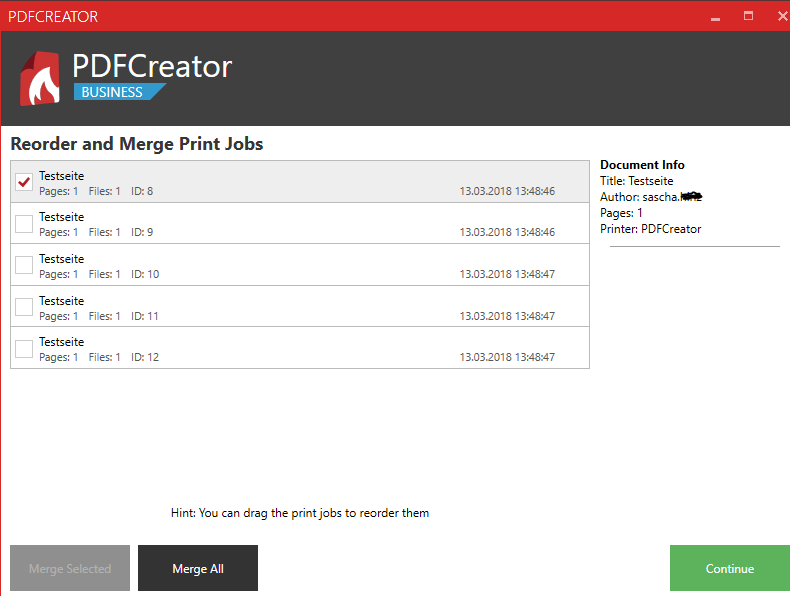Click the drag-to-reorder hint text
790x596 pixels.
[x=300, y=513]
